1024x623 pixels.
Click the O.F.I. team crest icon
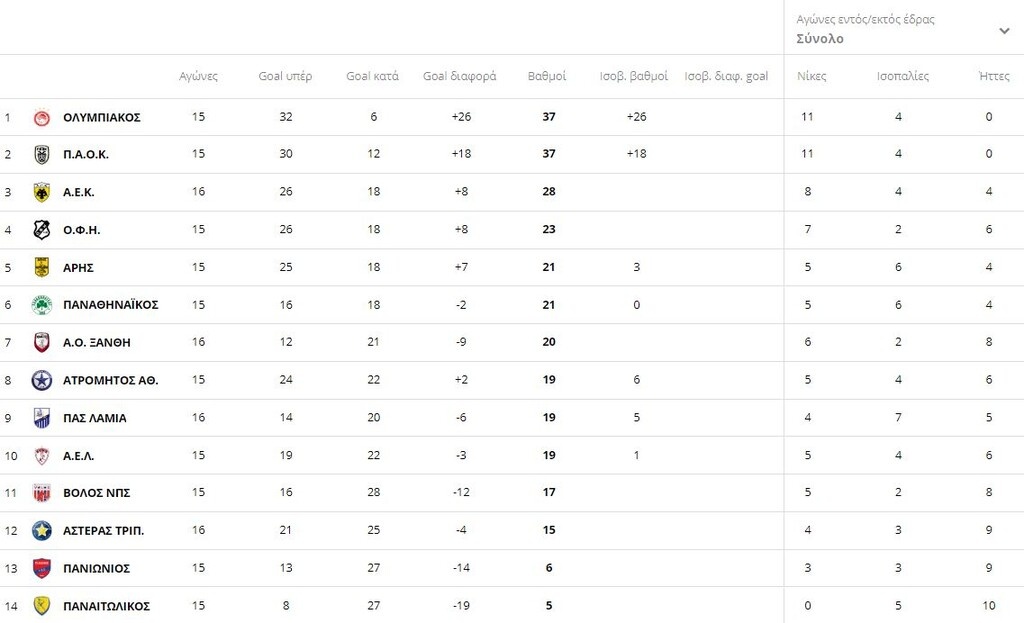pyautogui.click(x=41, y=230)
